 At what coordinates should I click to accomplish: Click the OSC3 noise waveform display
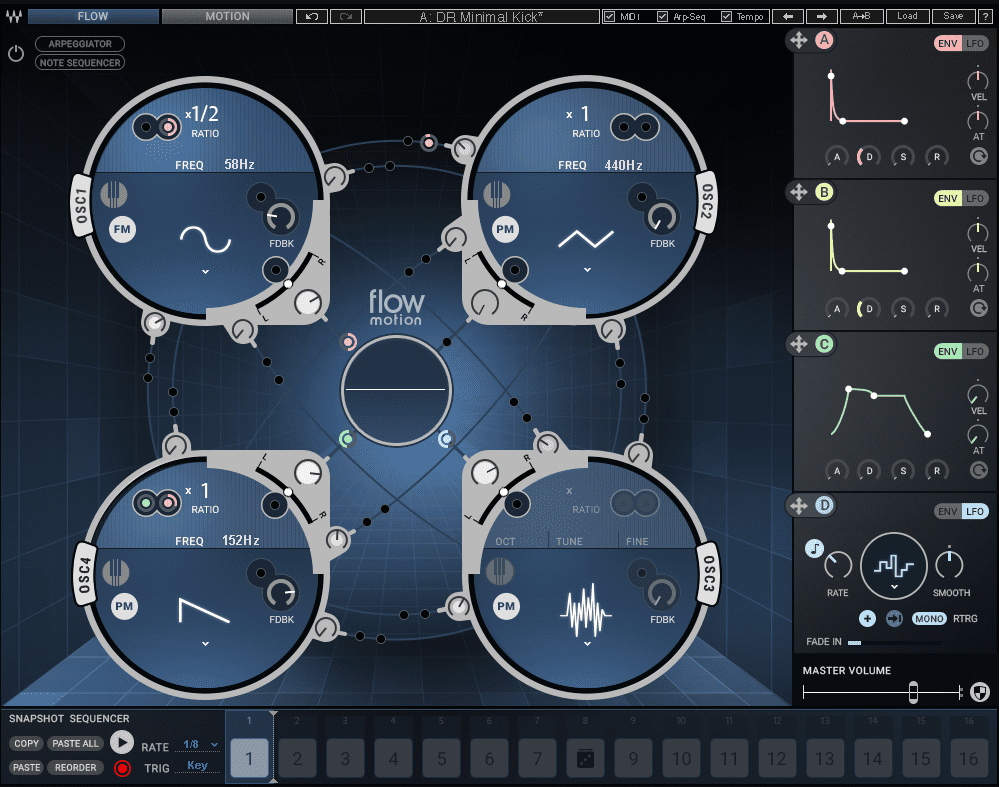point(586,610)
